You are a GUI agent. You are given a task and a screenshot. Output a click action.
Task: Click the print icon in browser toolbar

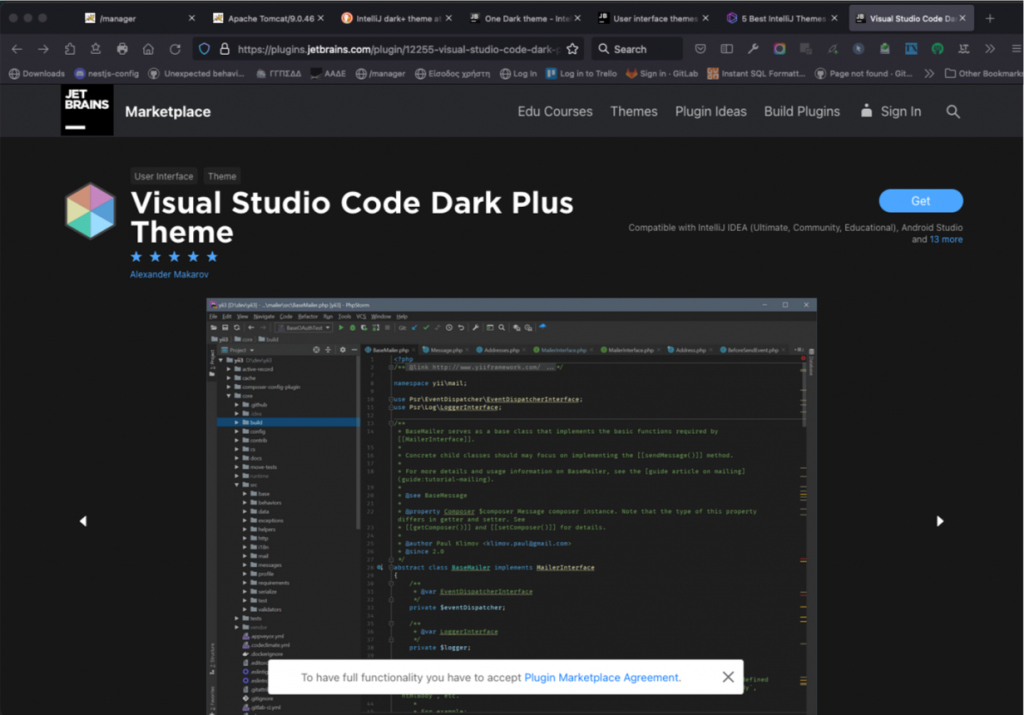(122, 49)
